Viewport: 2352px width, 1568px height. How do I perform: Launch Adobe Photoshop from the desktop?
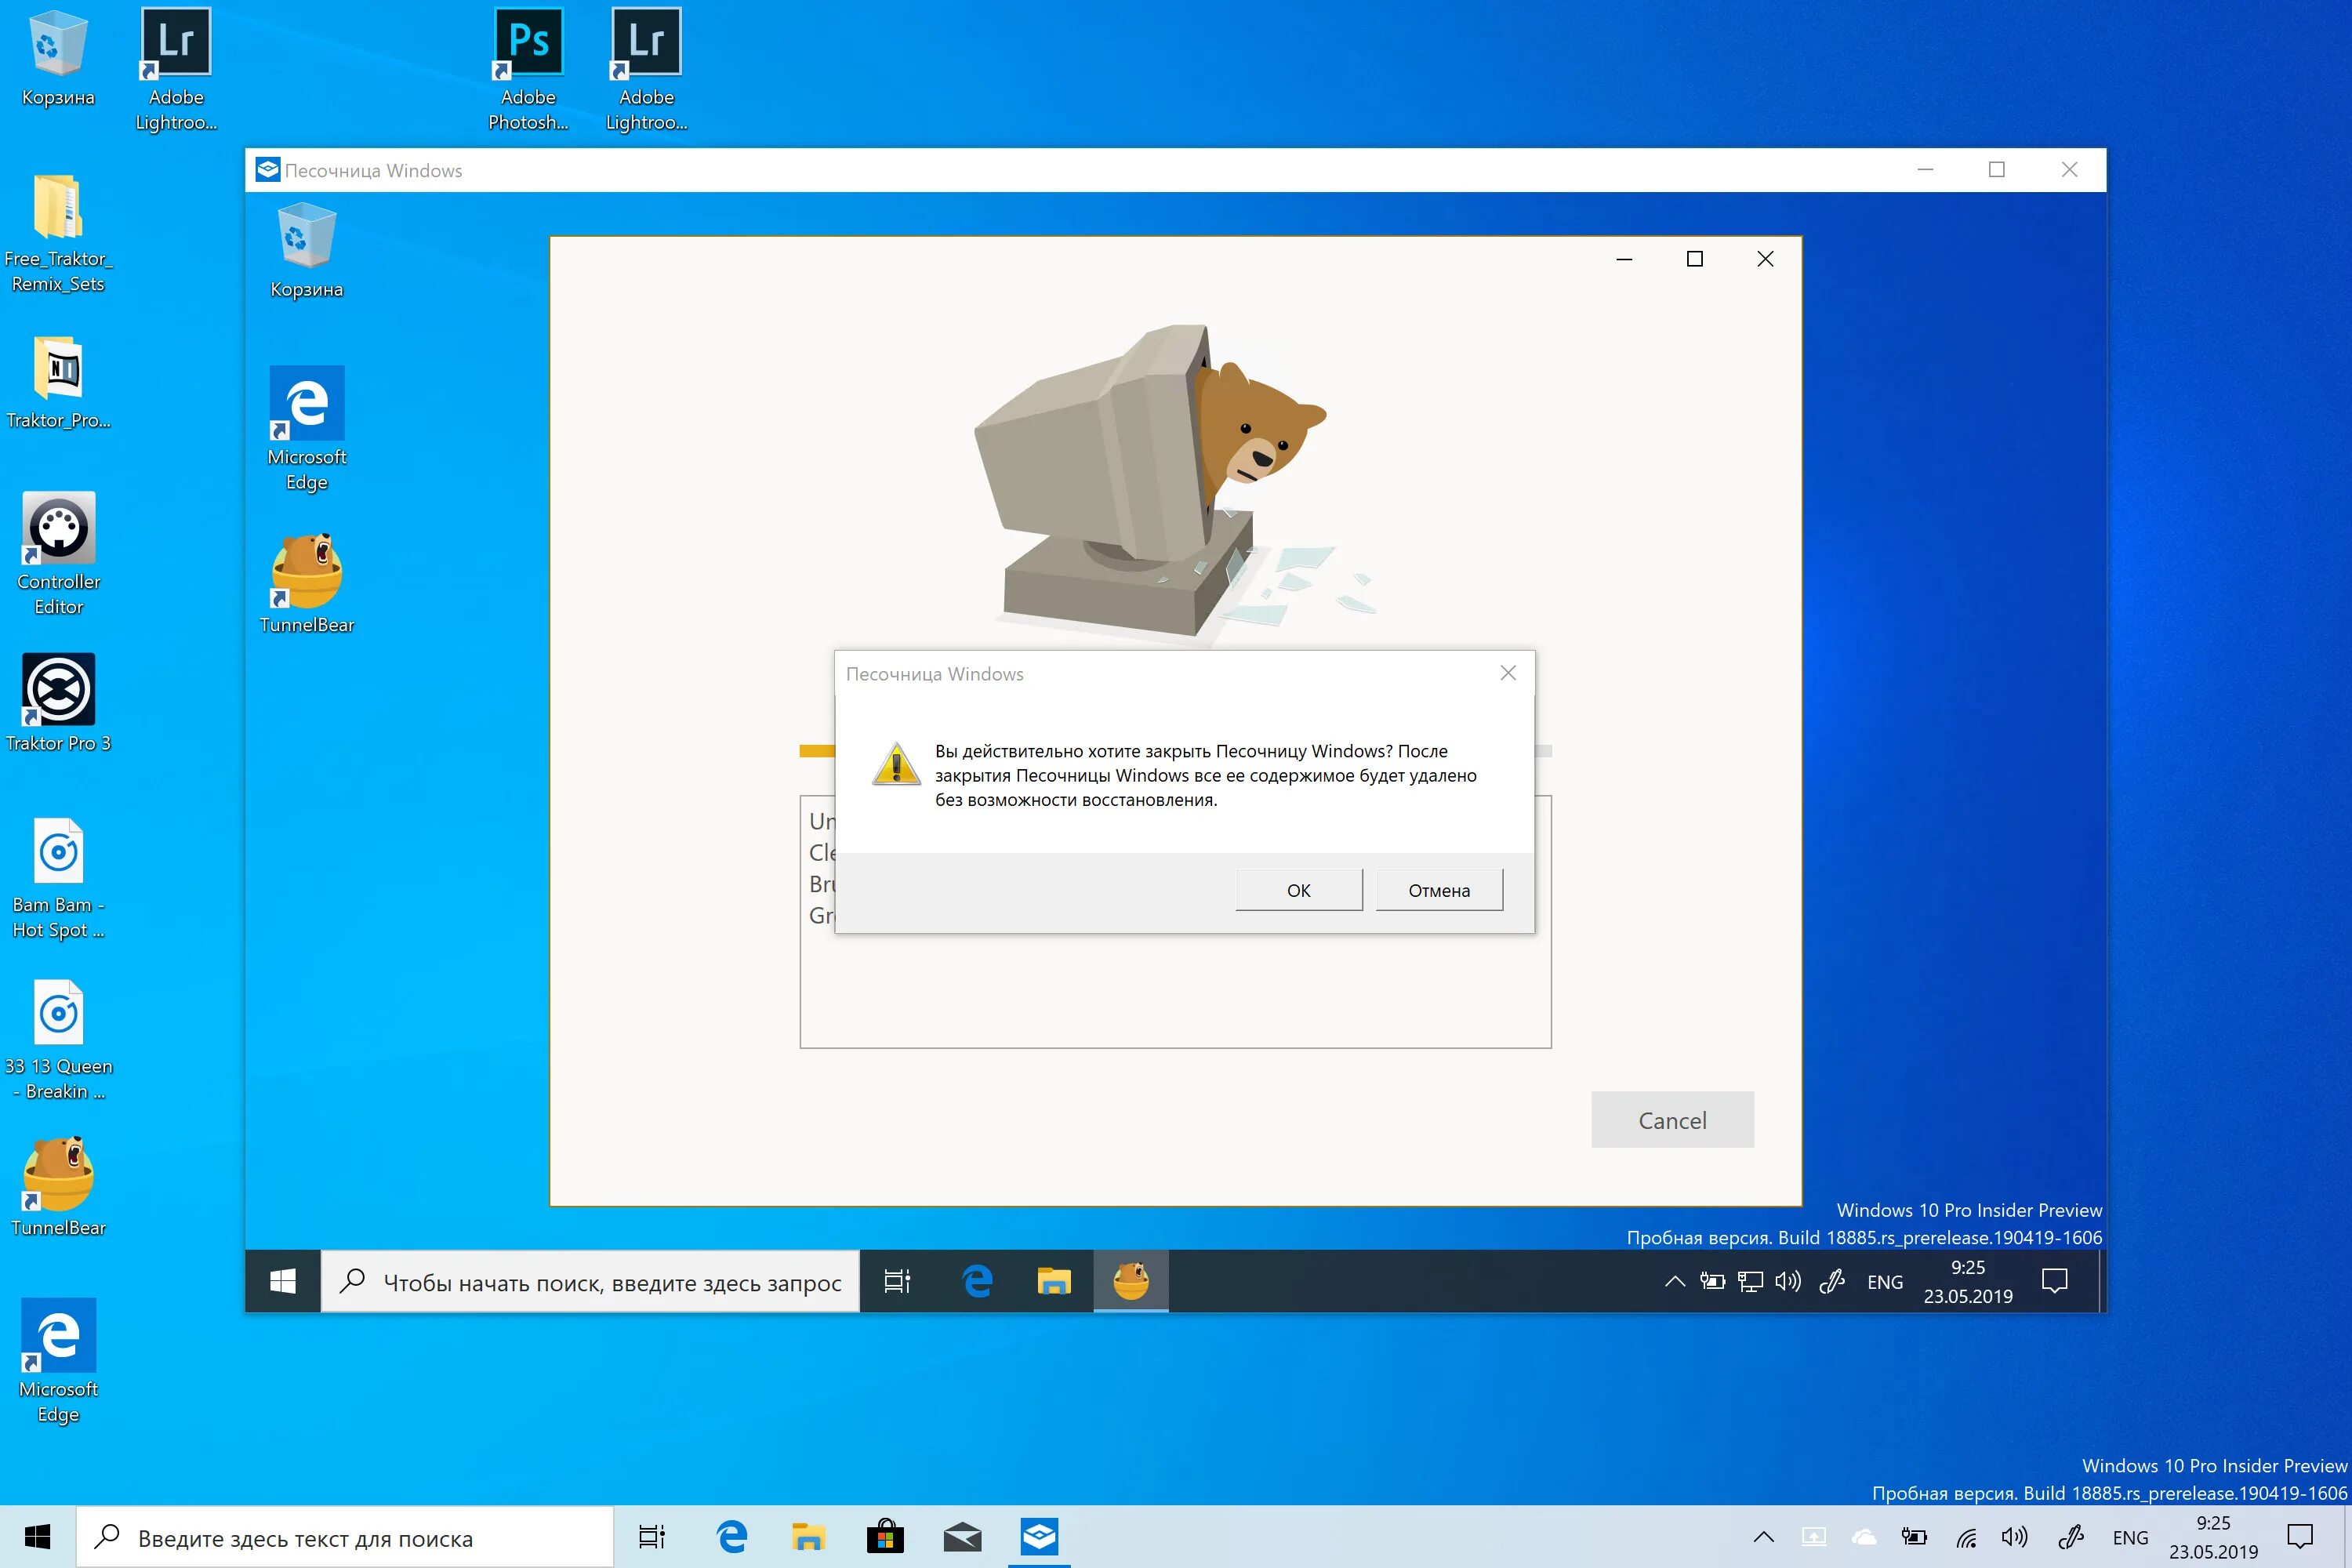527,40
